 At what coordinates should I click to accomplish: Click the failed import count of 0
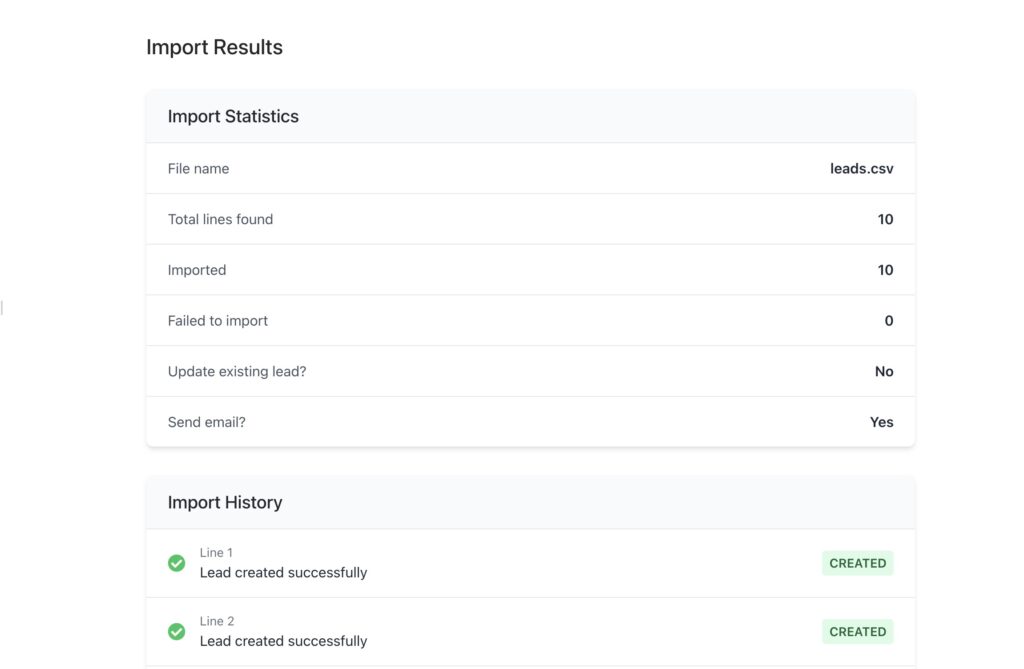(x=889, y=321)
